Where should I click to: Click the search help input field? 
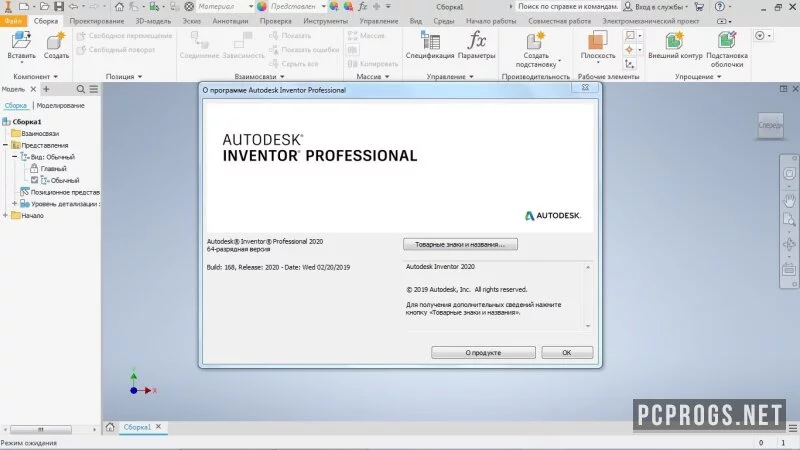[x=567, y=7]
